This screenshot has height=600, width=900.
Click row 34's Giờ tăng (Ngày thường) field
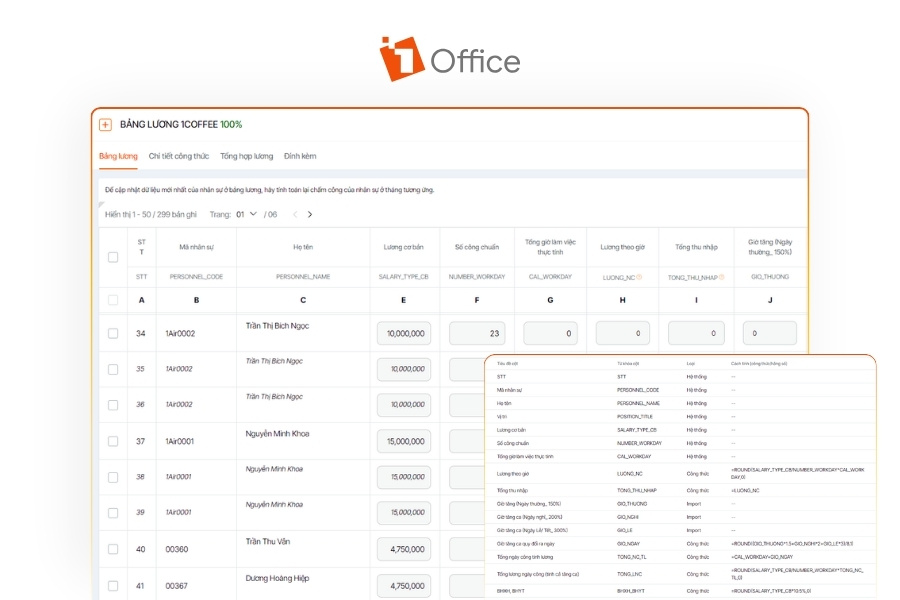point(770,334)
